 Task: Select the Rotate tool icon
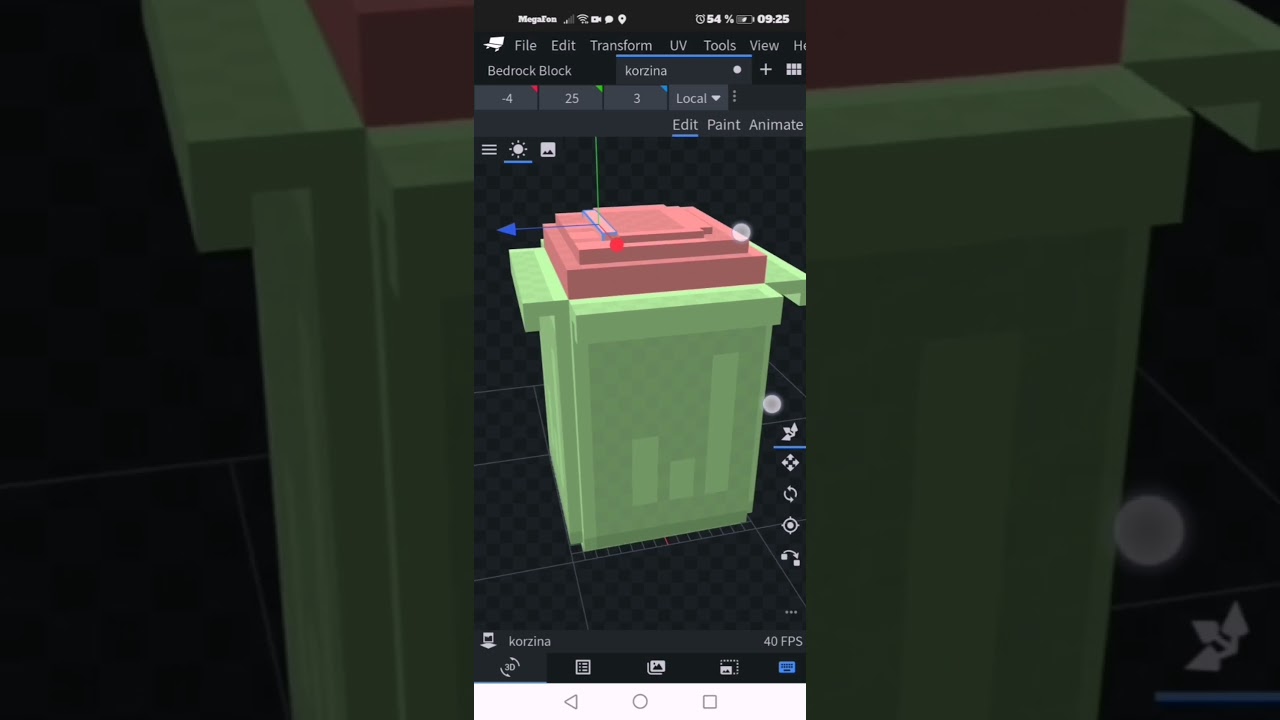pos(790,494)
